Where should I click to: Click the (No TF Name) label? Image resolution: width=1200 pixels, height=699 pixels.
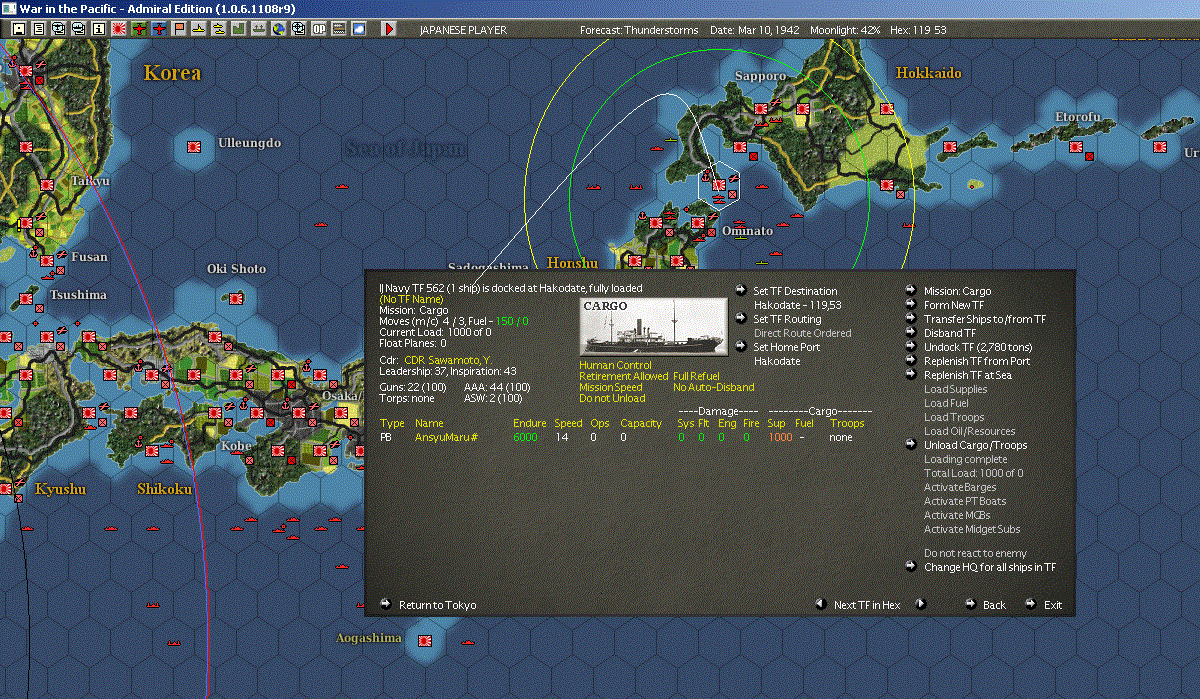(x=411, y=299)
